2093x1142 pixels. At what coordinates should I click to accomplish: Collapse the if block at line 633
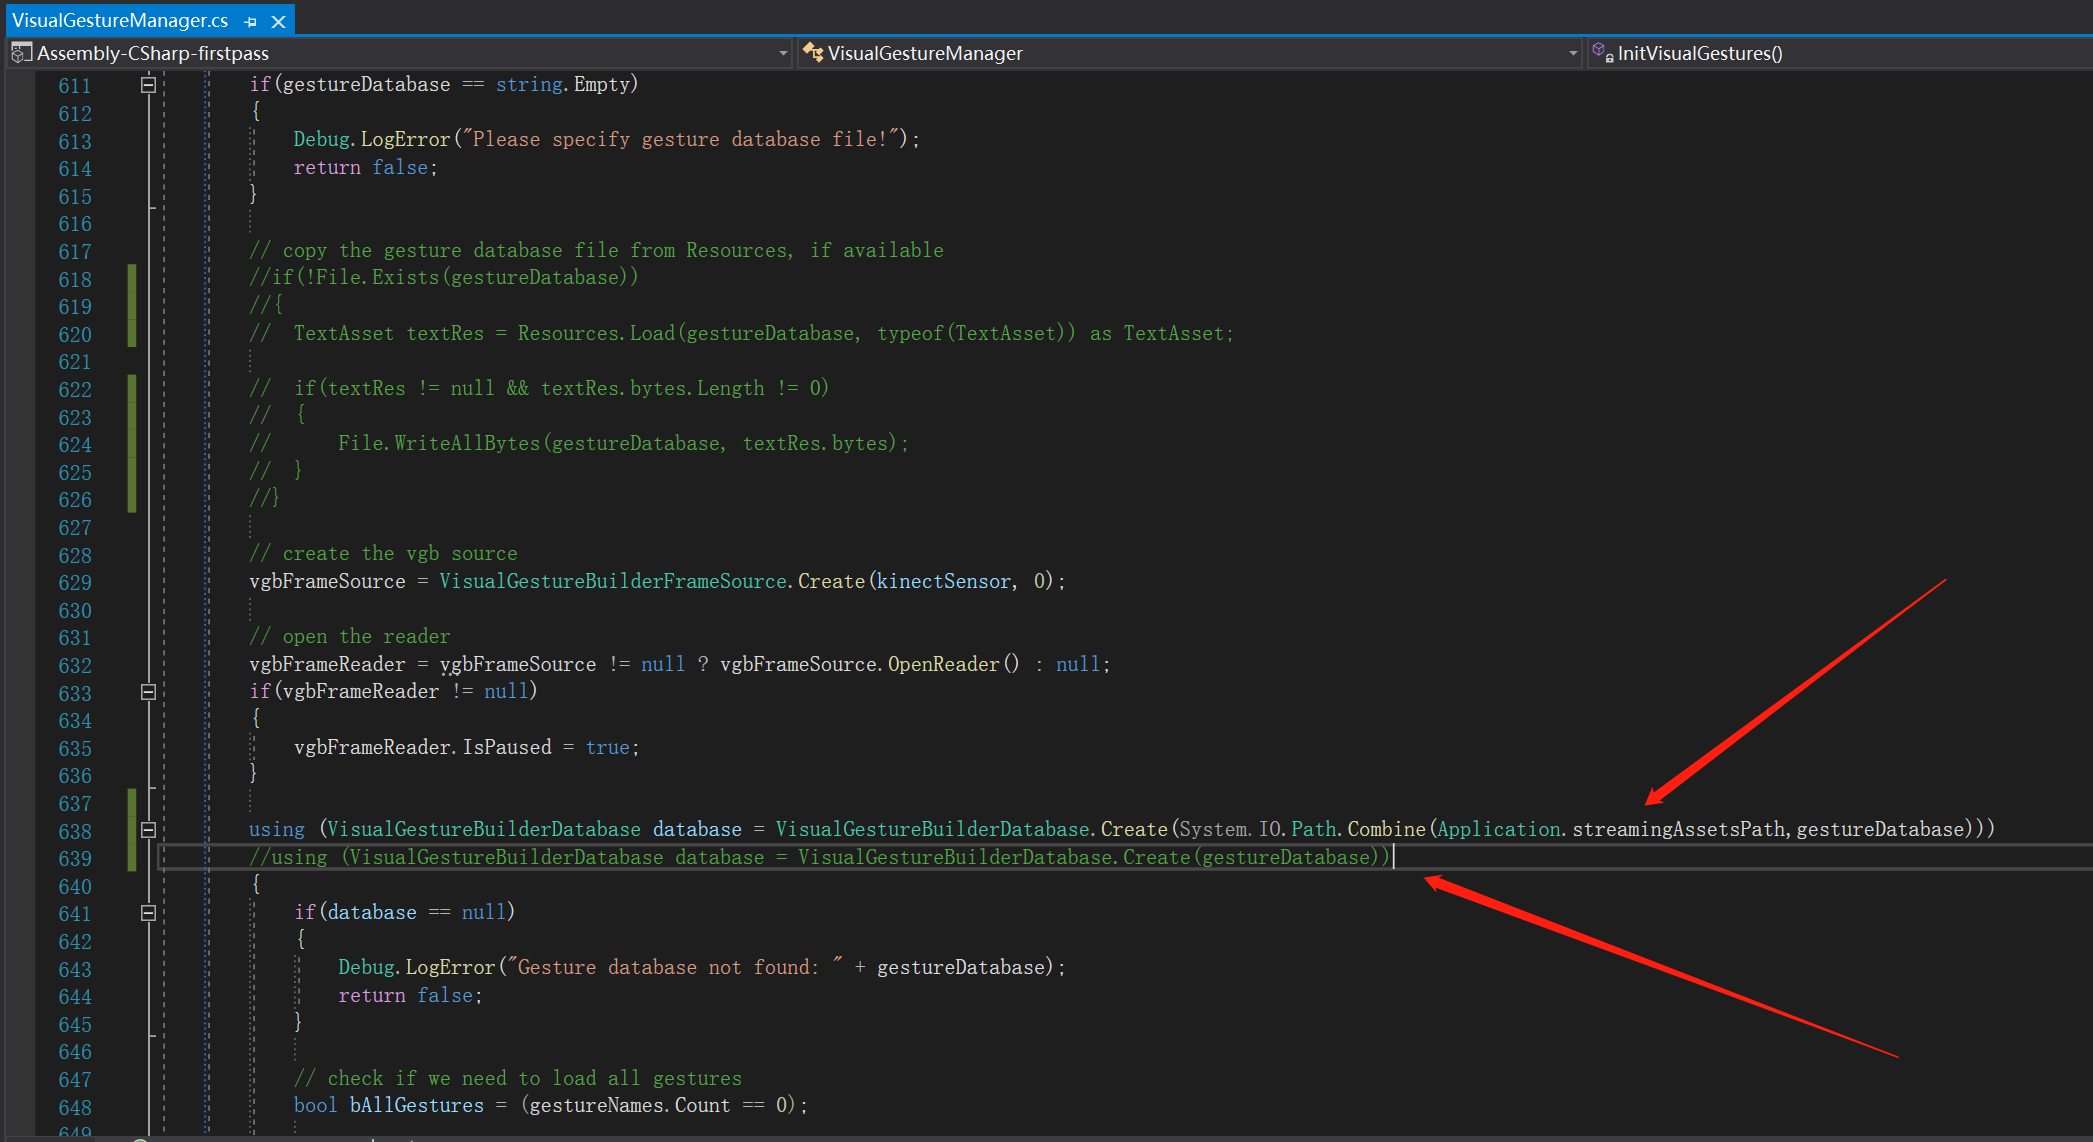pos(147,692)
